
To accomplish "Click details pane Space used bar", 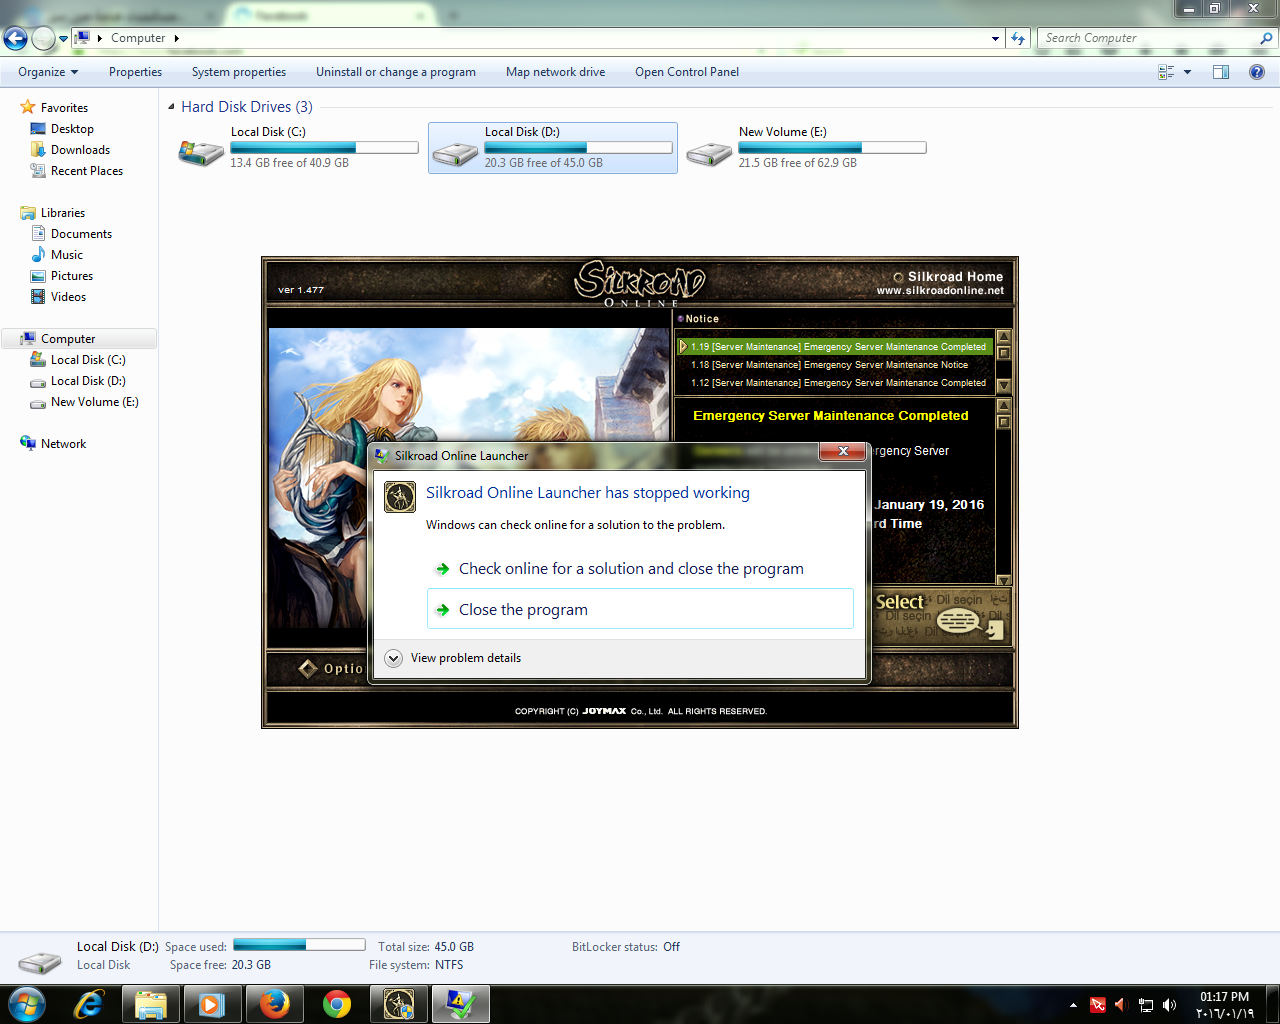I will click(x=299, y=945).
